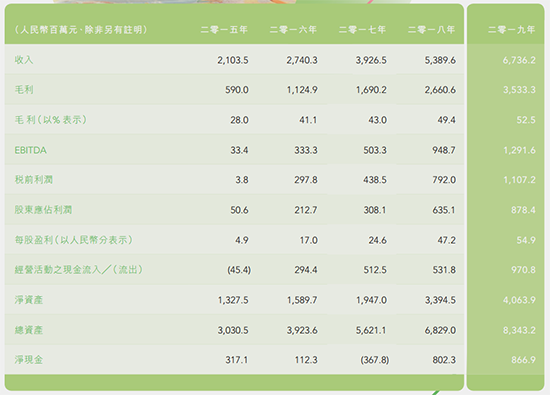Click the EBITDA value 503.3
This screenshot has width=550, height=395.
(375, 150)
